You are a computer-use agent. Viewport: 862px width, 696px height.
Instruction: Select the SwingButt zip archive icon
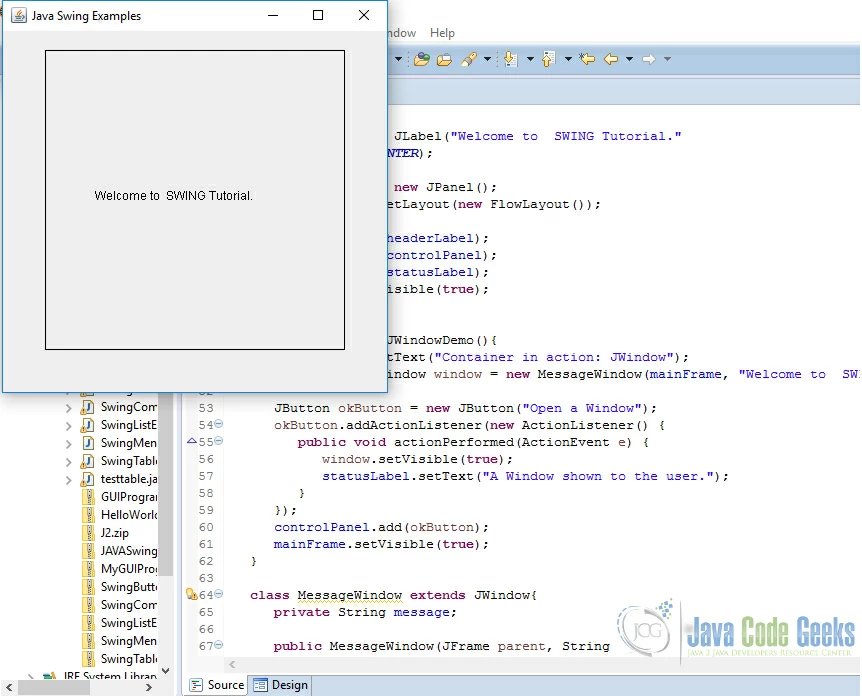tap(88, 587)
